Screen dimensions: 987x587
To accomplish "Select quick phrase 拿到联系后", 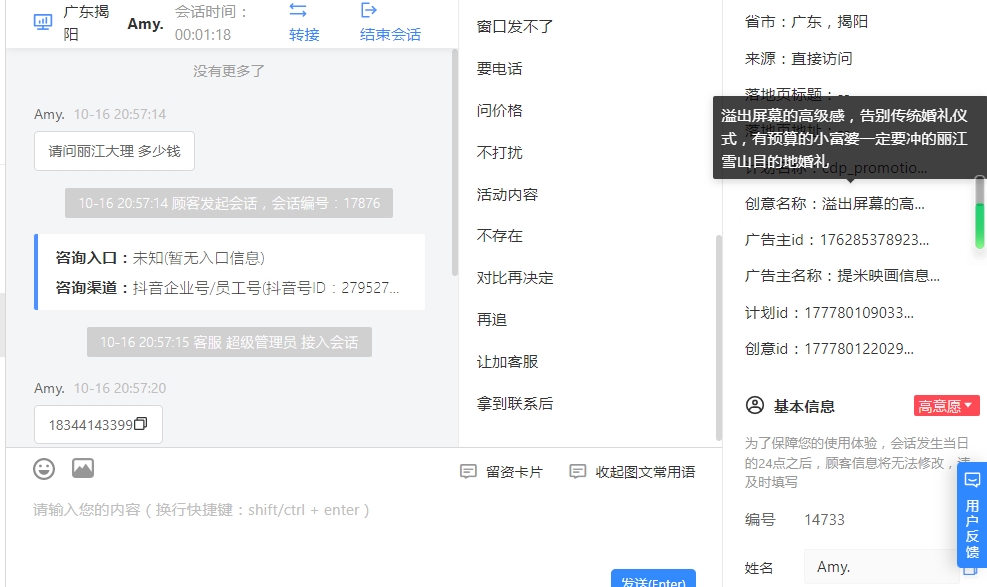I will (515, 403).
